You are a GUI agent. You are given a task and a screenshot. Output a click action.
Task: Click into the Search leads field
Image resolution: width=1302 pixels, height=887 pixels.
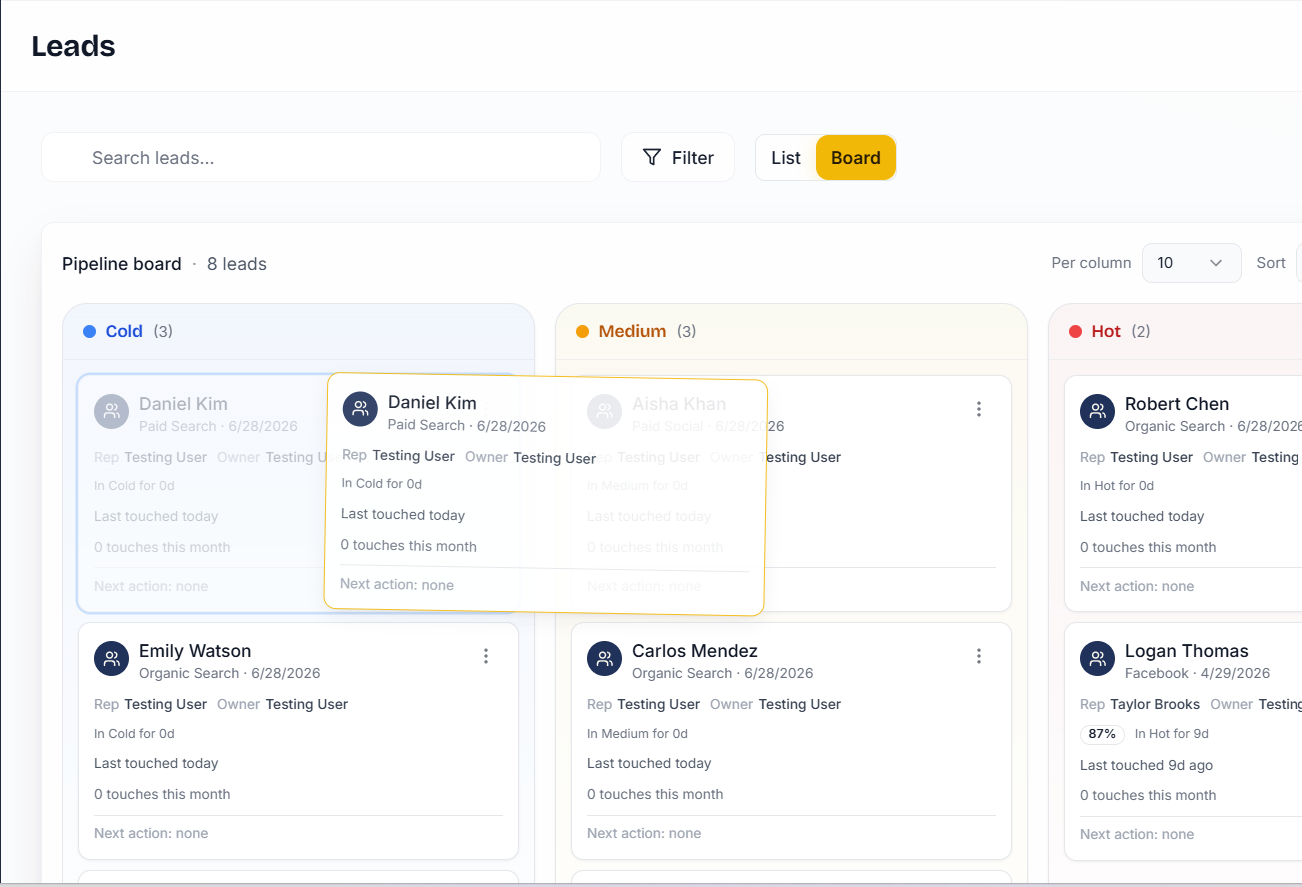tap(321, 158)
